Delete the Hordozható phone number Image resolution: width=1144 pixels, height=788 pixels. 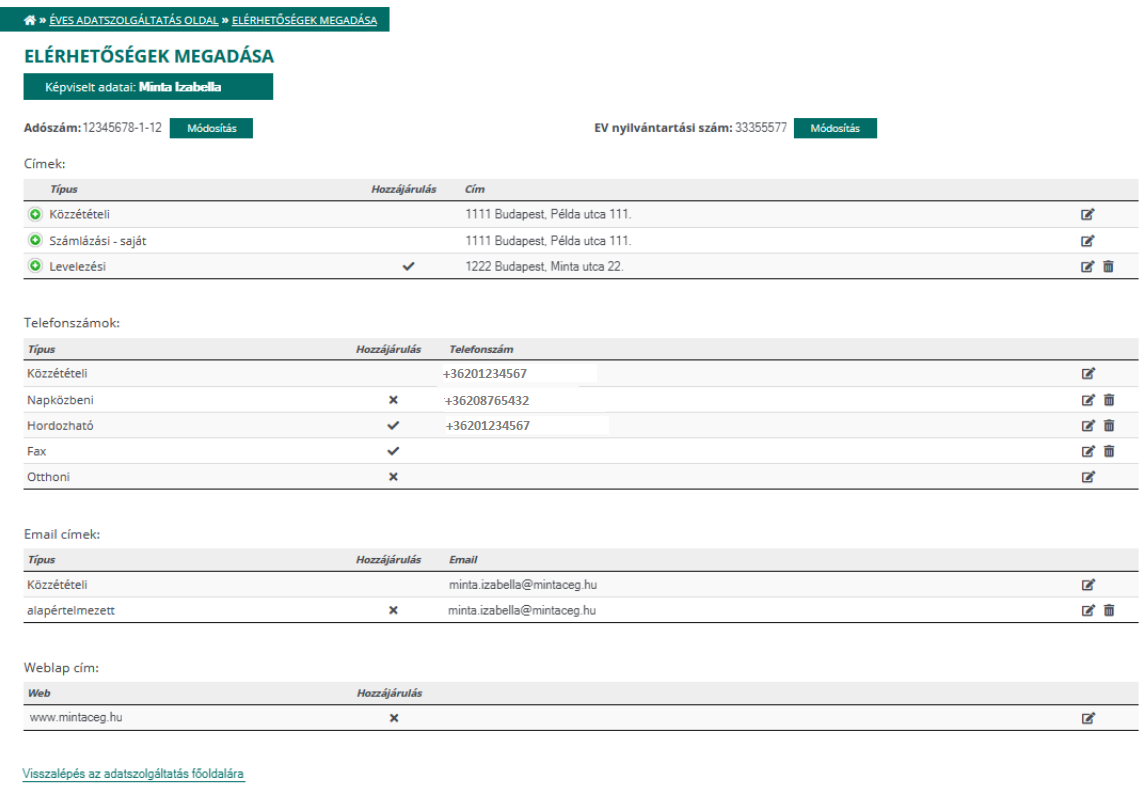coord(1109,425)
